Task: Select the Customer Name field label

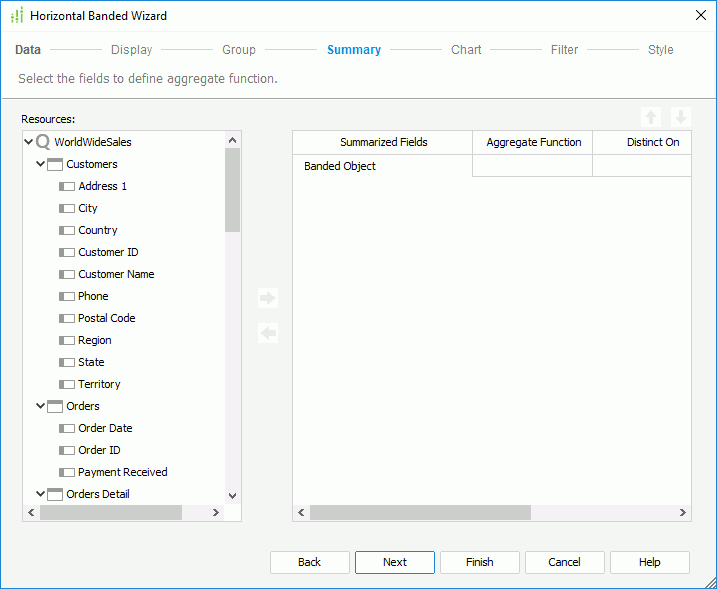Action: pos(116,274)
